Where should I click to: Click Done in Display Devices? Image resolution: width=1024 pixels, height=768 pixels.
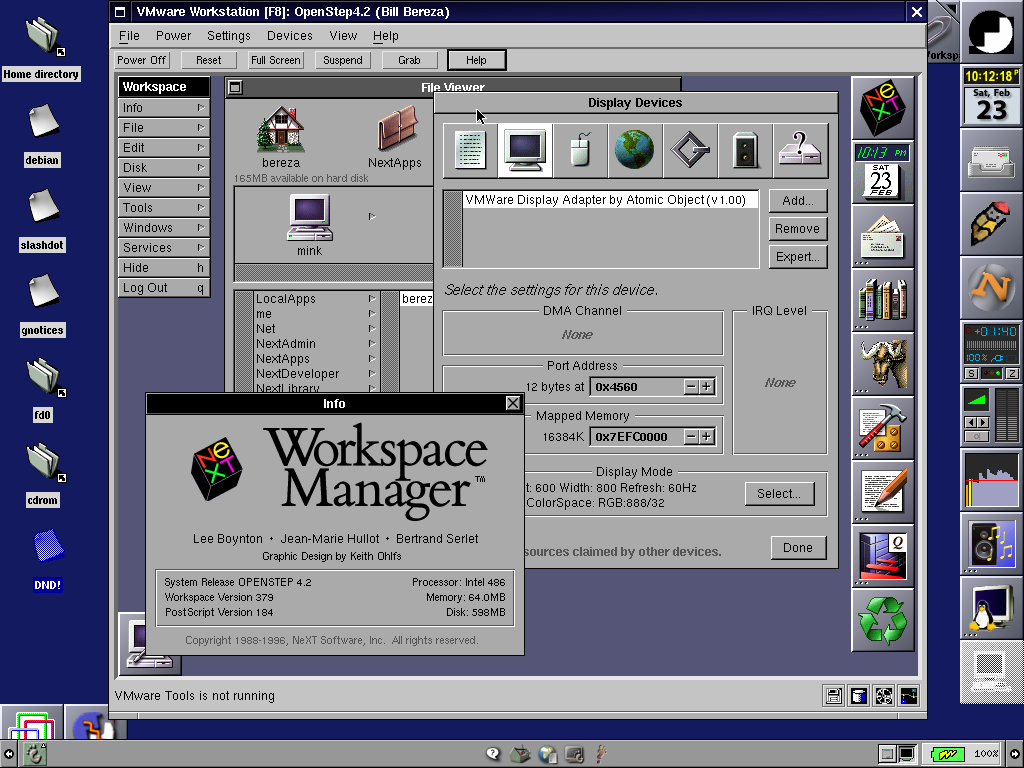pyautogui.click(x=798, y=548)
